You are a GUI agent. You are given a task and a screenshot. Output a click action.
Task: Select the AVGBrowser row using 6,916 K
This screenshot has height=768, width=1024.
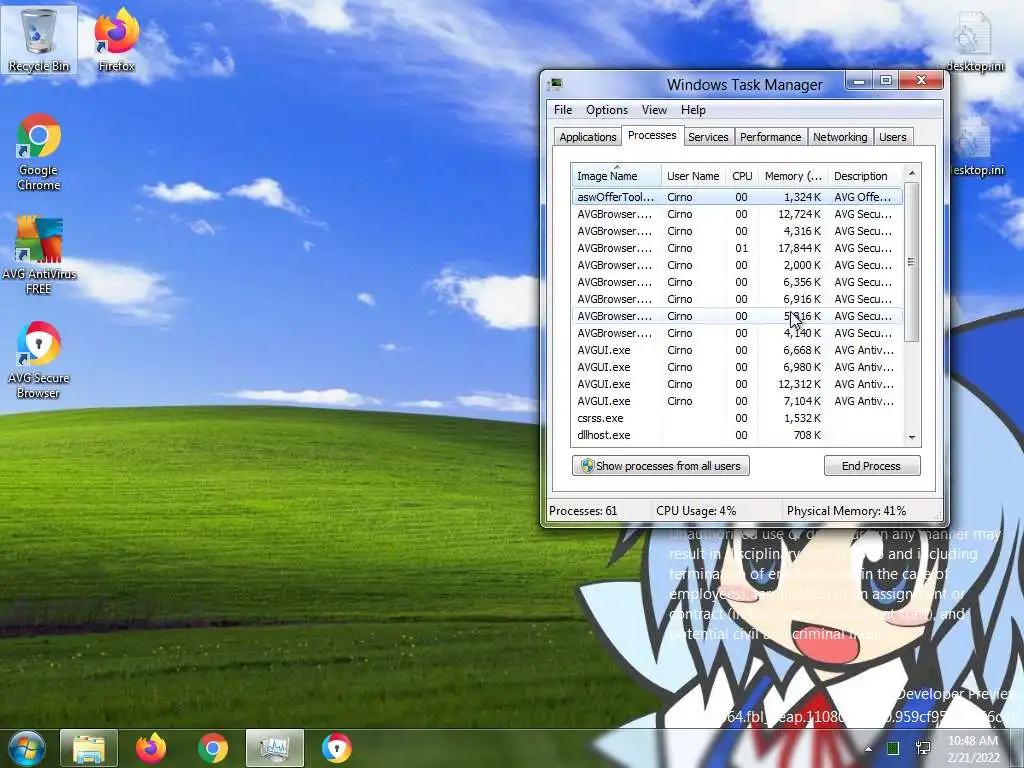[x=737, y=298]
